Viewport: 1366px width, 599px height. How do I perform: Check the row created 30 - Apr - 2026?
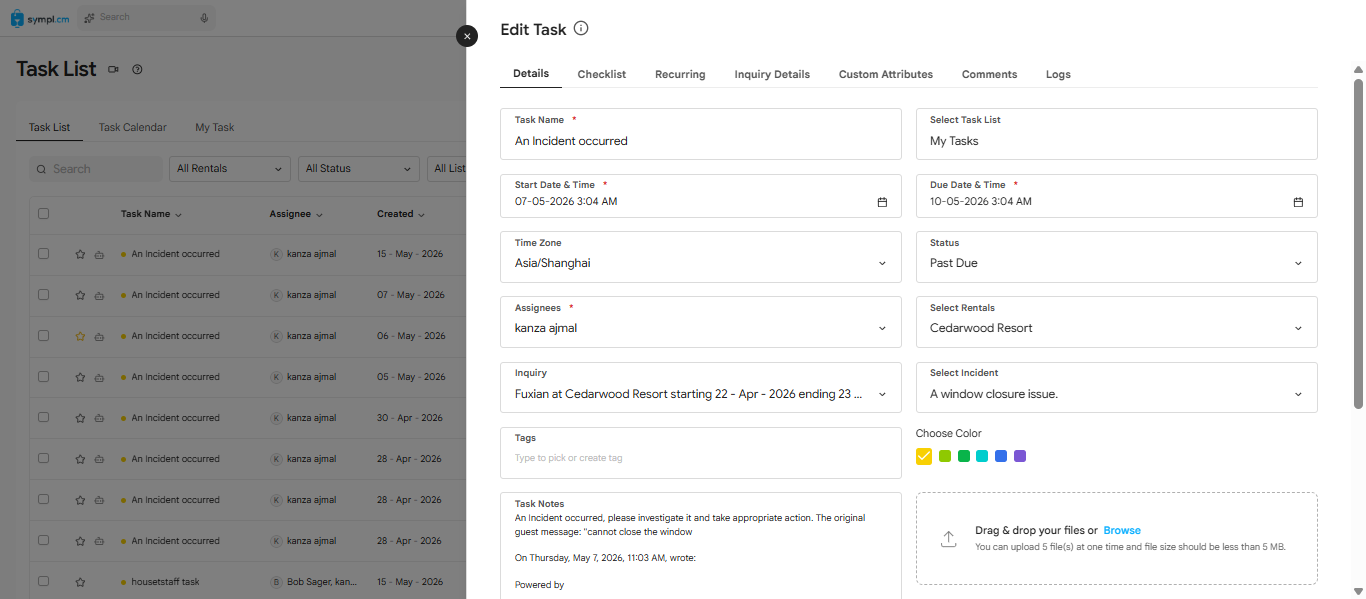point(43,418)
